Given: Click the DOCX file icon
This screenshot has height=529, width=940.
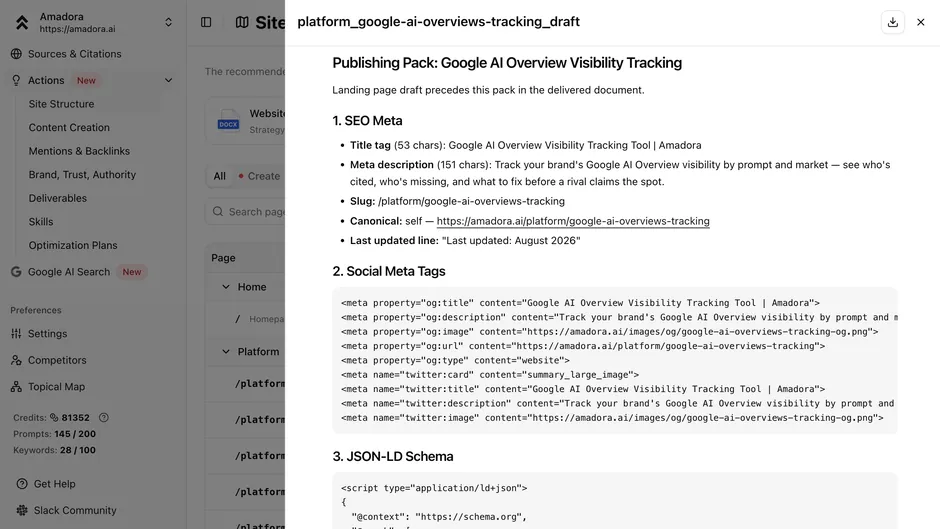Looking at the screenshot, I should point(228,121).
